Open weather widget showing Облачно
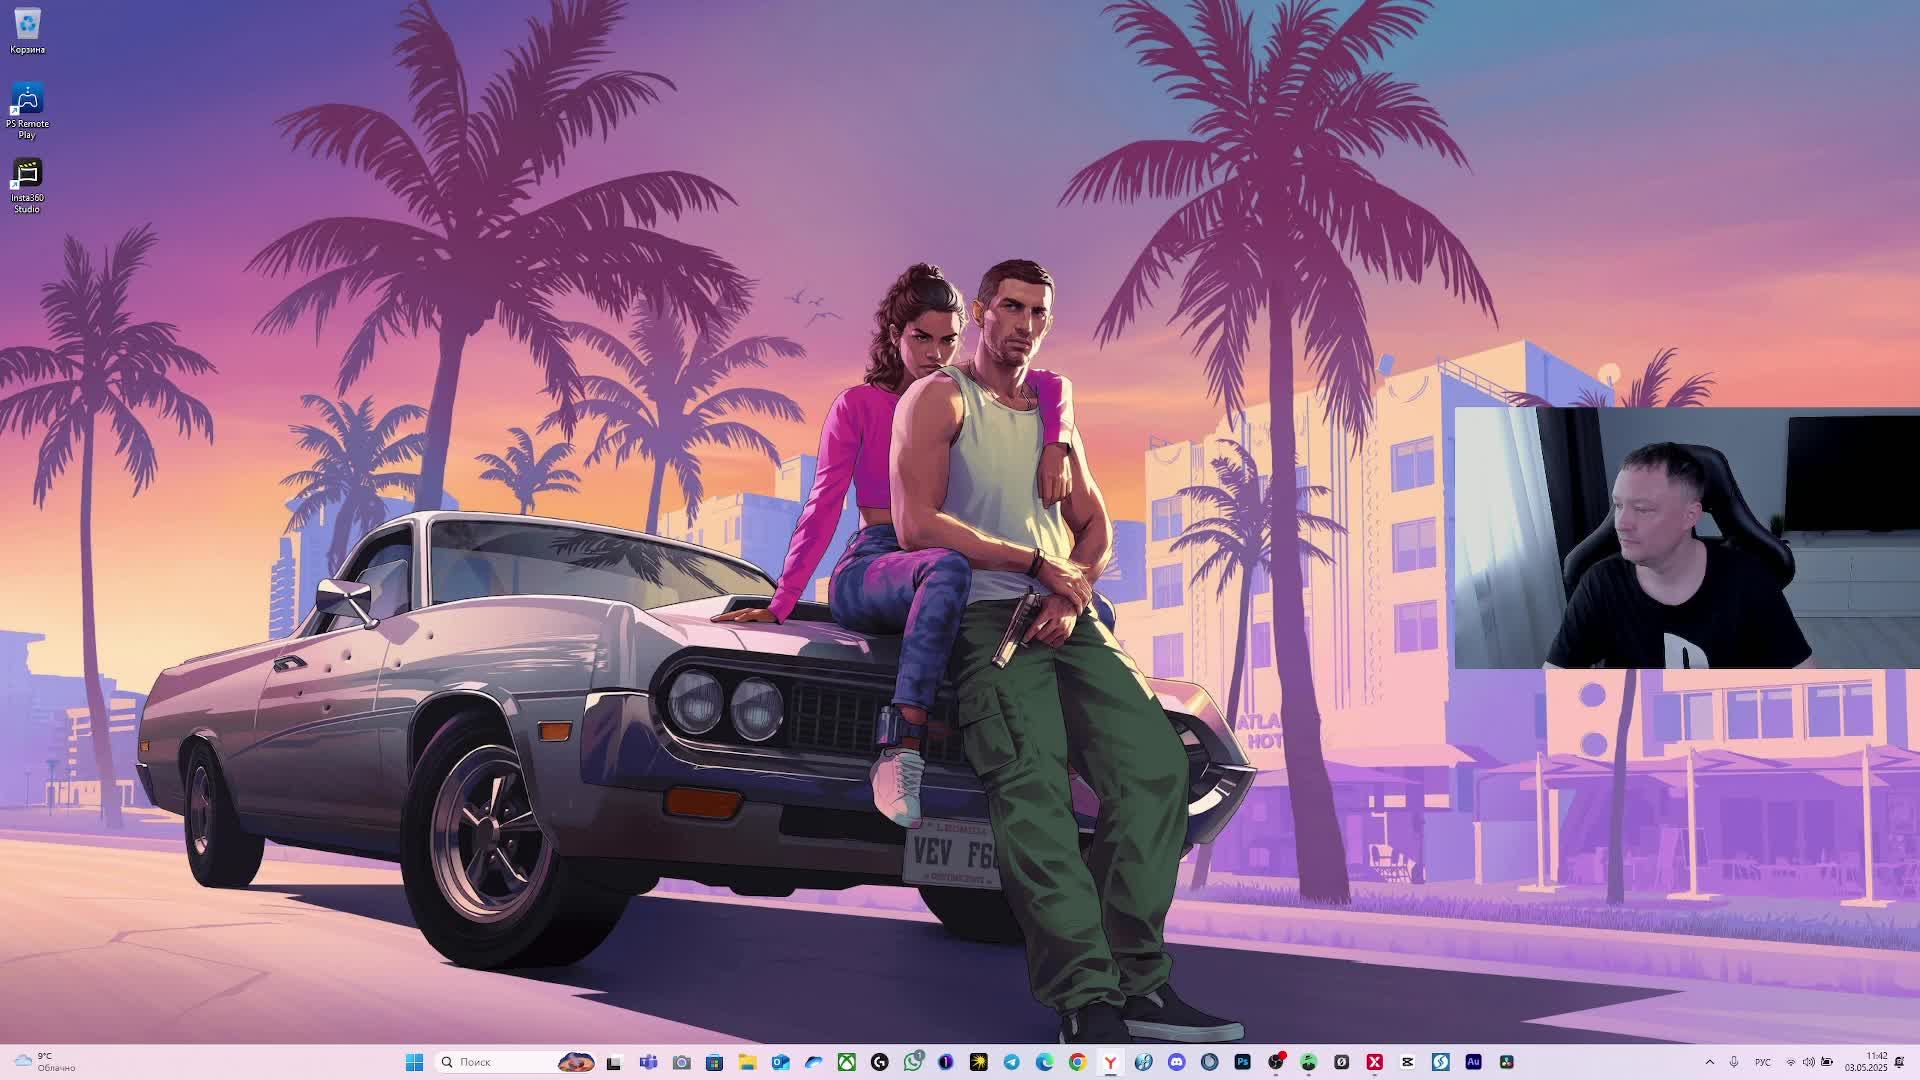This screenshot has width=1920, height=1080. tap(45, 1062)
